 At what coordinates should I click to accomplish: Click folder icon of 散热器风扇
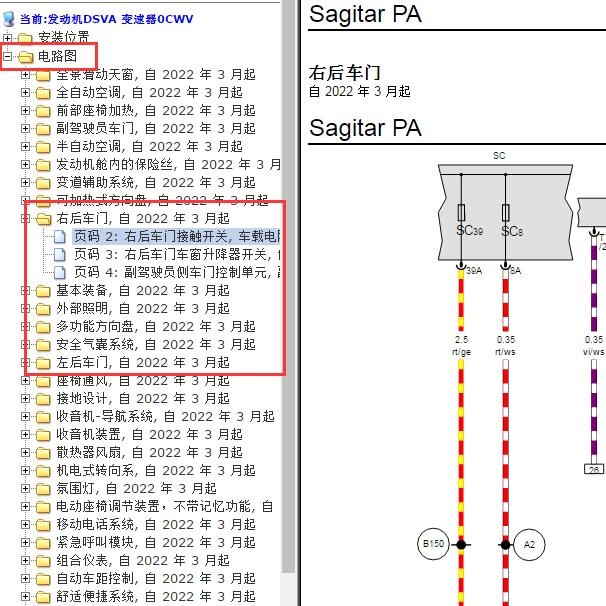tap(43, 453)
